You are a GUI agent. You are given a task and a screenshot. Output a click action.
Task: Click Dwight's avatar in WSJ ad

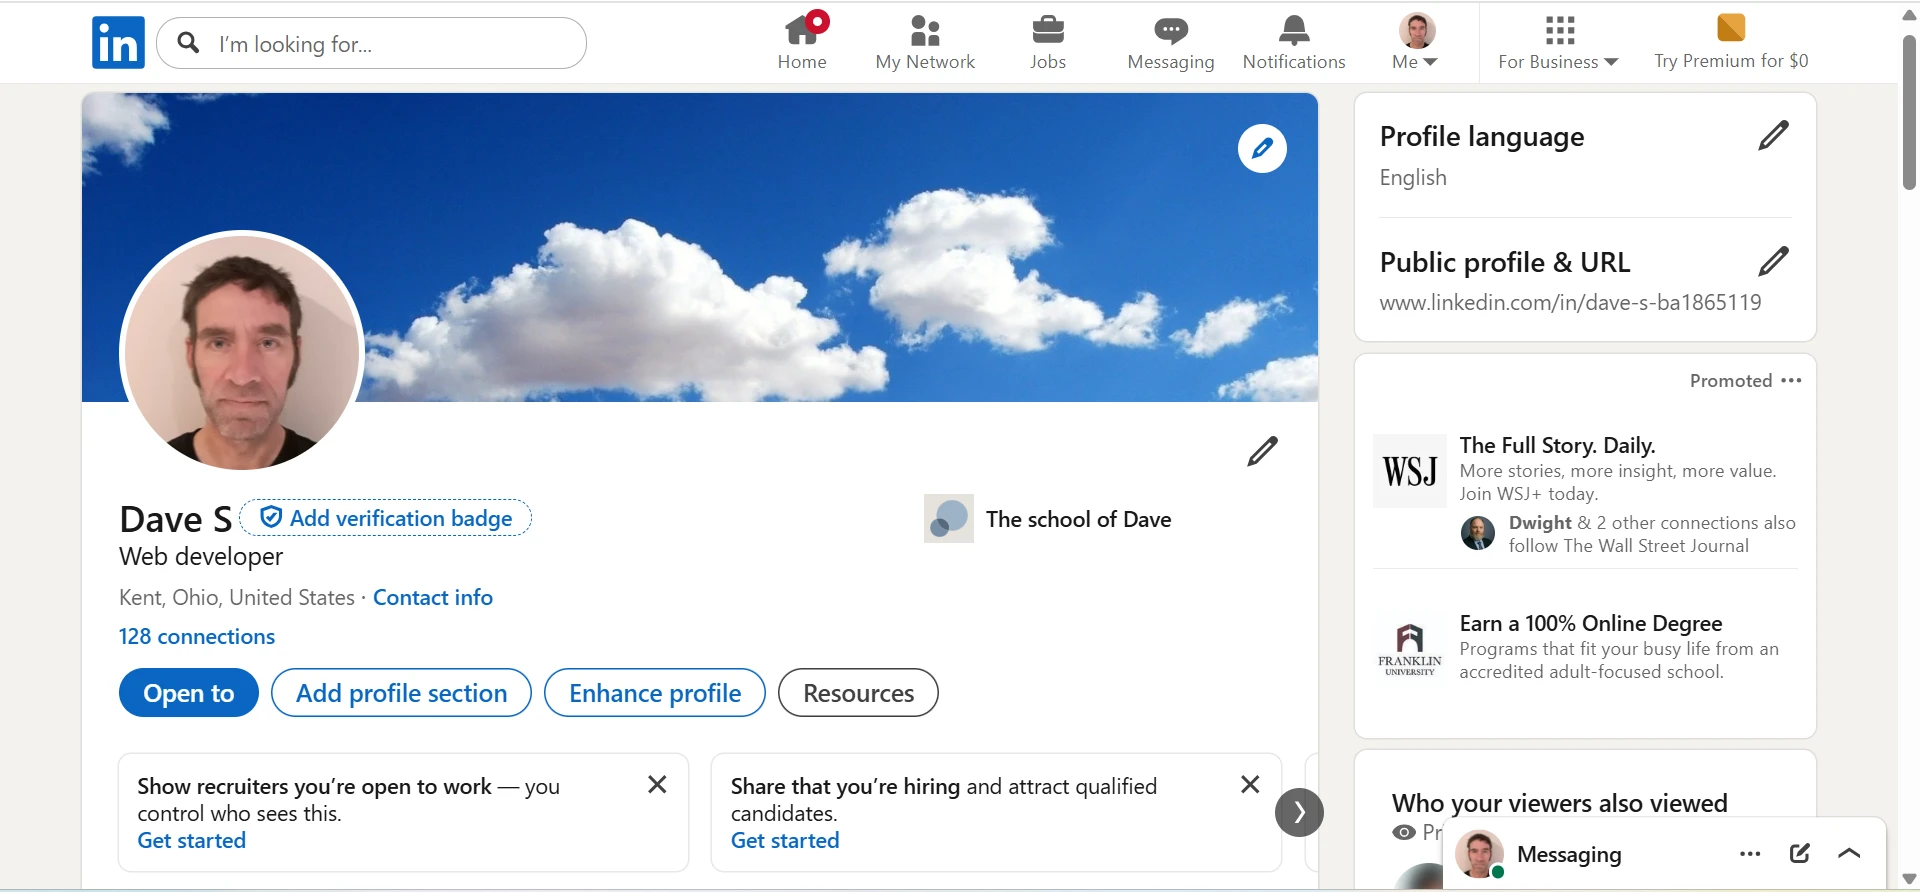[1477, 533]
